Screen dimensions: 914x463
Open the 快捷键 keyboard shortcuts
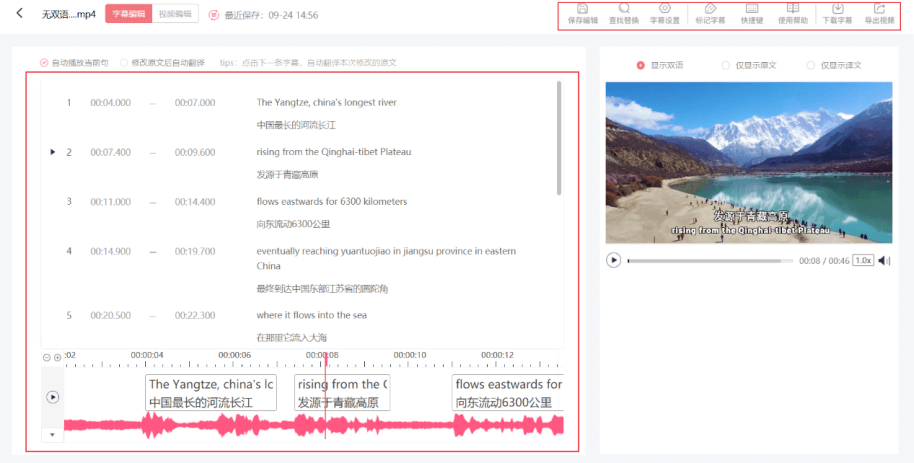tap(751, 13)
